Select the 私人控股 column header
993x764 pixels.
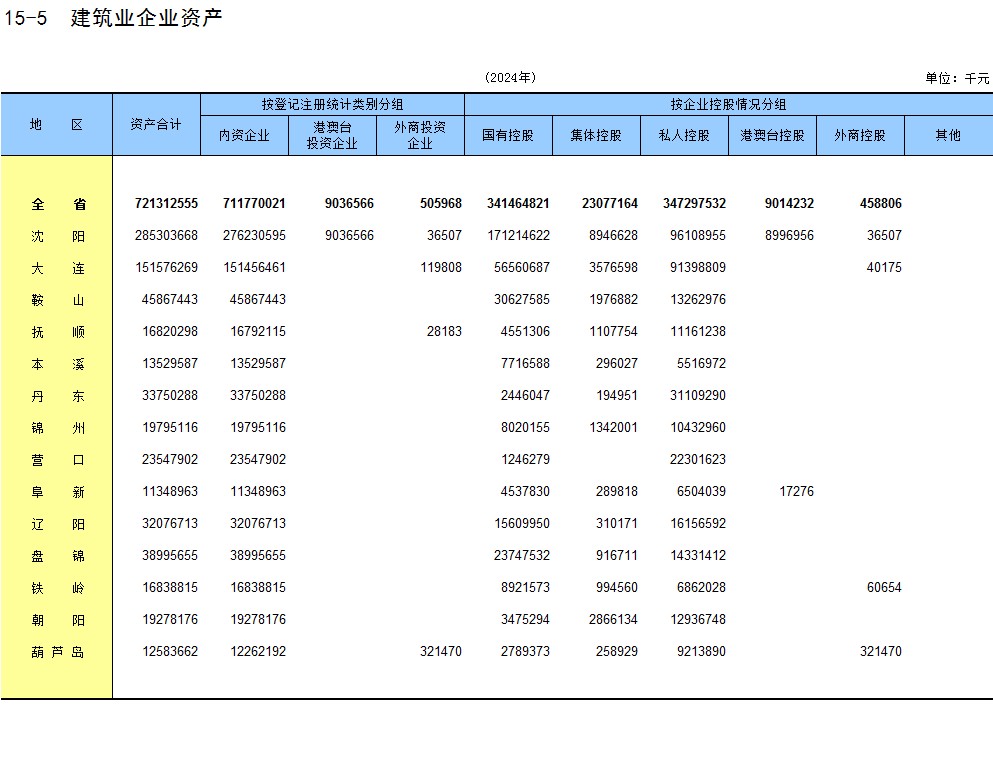point(684,135)
